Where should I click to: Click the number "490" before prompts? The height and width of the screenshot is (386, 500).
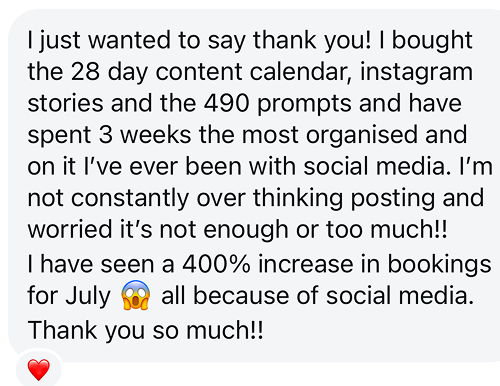(227, 103)
